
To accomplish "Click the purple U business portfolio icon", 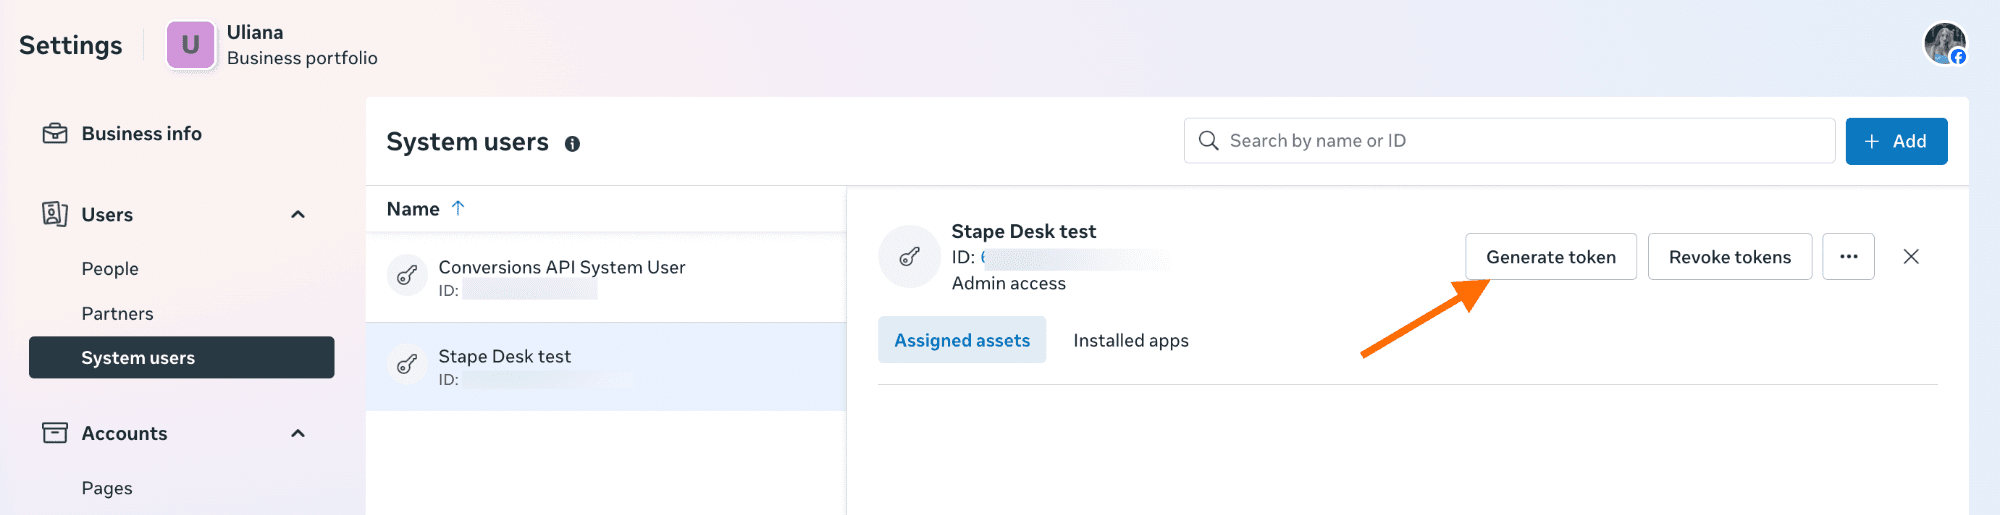I will [191, 45].
